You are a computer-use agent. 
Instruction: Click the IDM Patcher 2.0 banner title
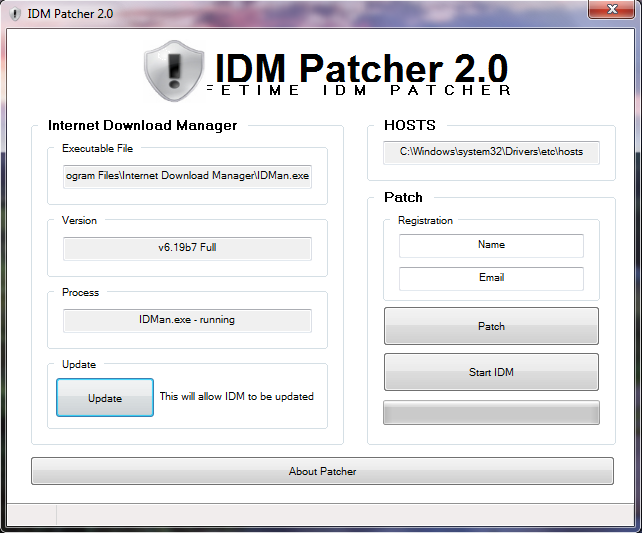point(361,68)
